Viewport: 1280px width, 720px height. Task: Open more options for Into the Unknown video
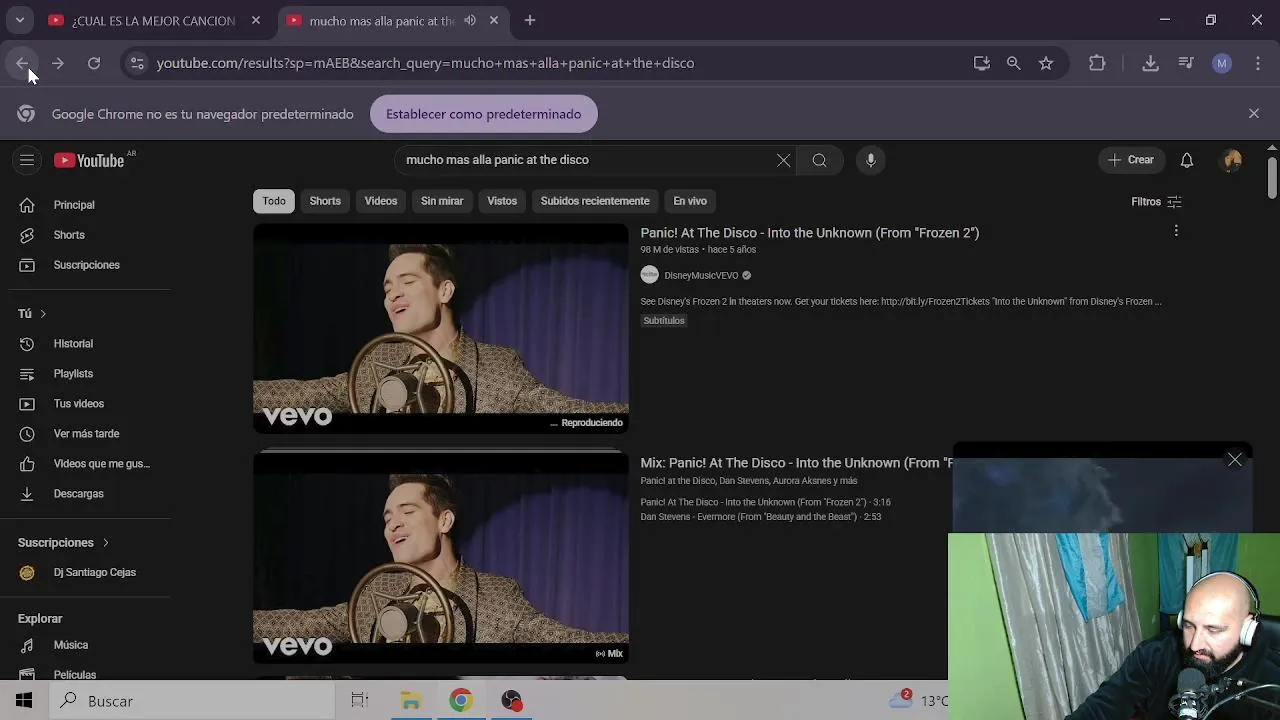tap(1176, 231)
